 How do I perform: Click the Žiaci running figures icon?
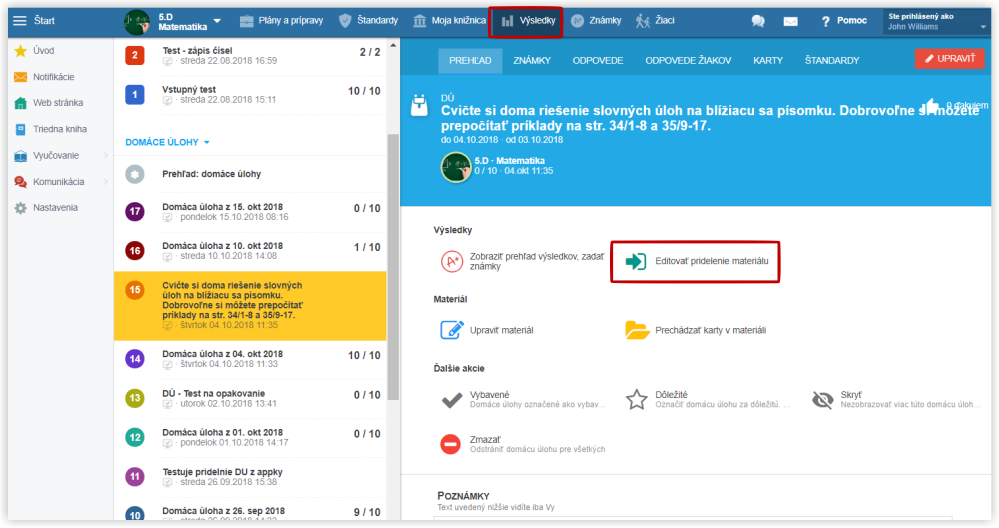[642, 21]
